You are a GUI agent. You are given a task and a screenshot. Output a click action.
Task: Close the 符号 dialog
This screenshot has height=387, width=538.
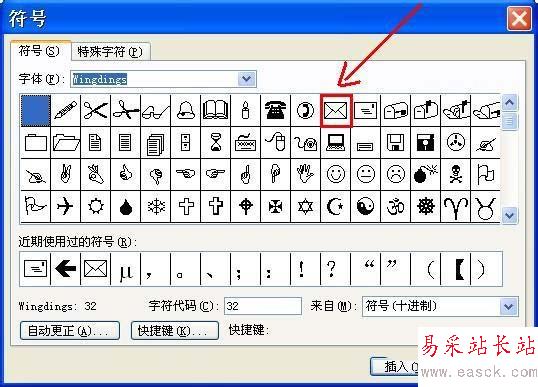click(519, 19)
